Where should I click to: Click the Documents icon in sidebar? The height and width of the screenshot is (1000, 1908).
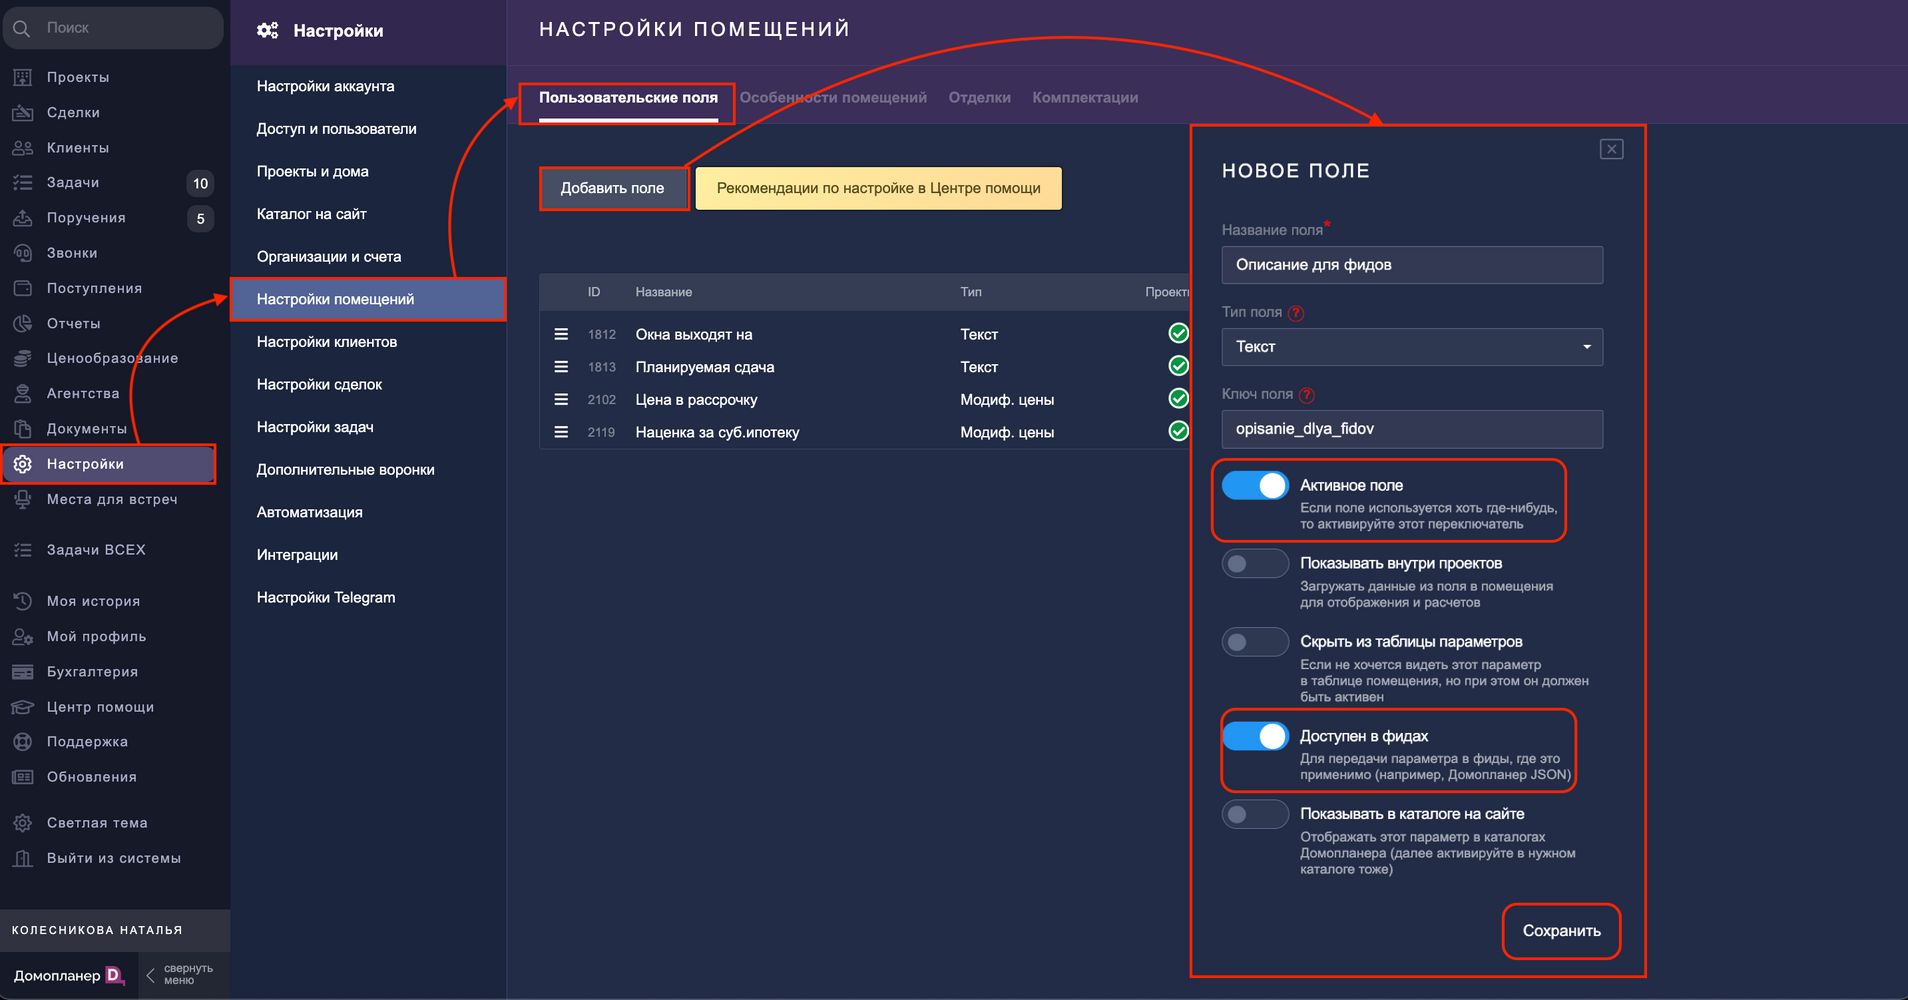pyautogui.click(x=23, y=428)
